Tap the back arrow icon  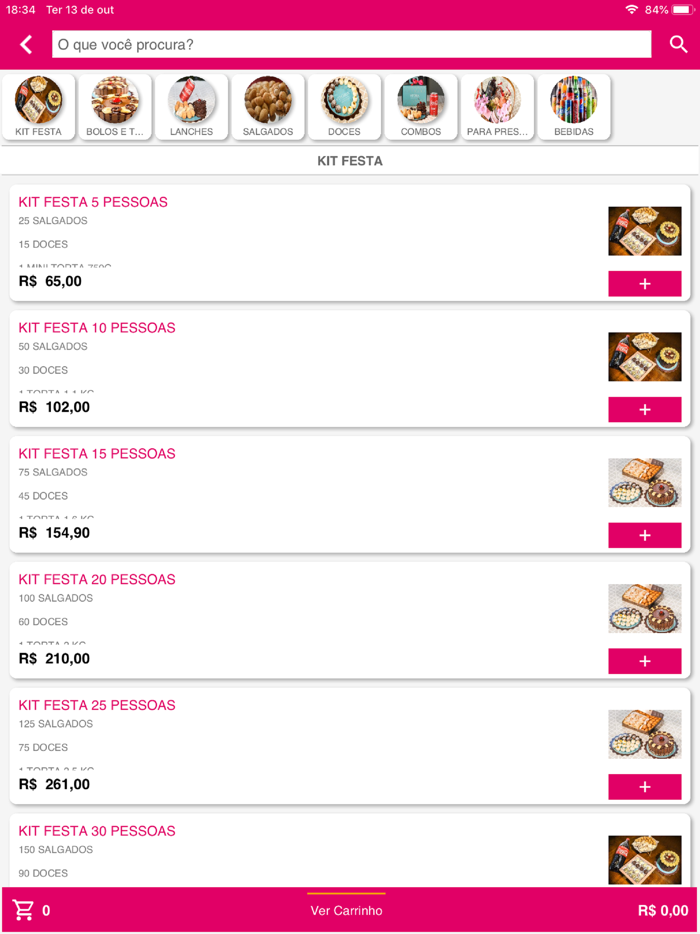[26, 44]
